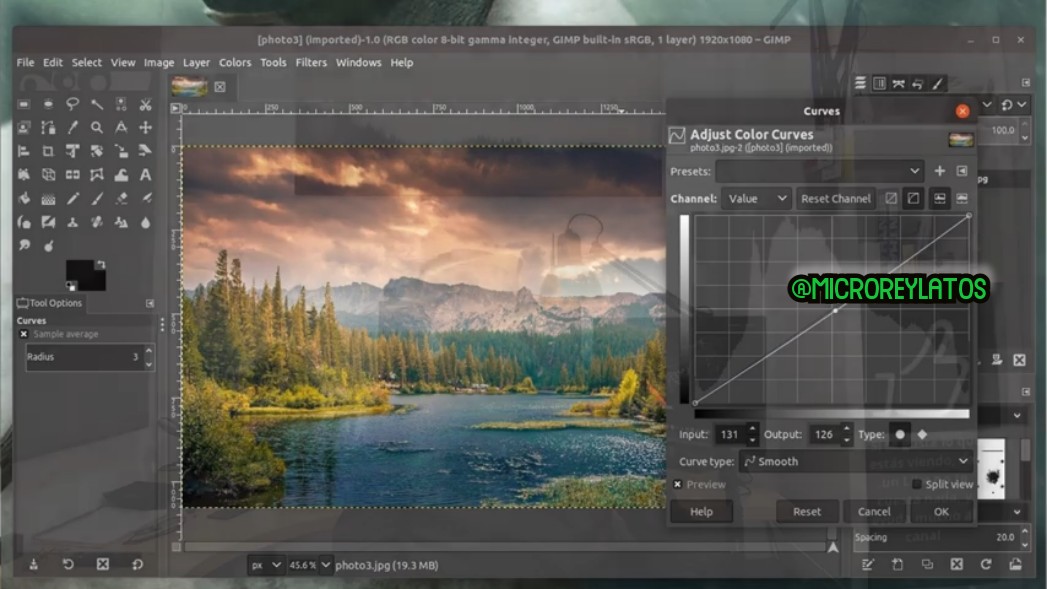
Task: Select the Free Select lasso tool
Action: [x=72, y=104]
